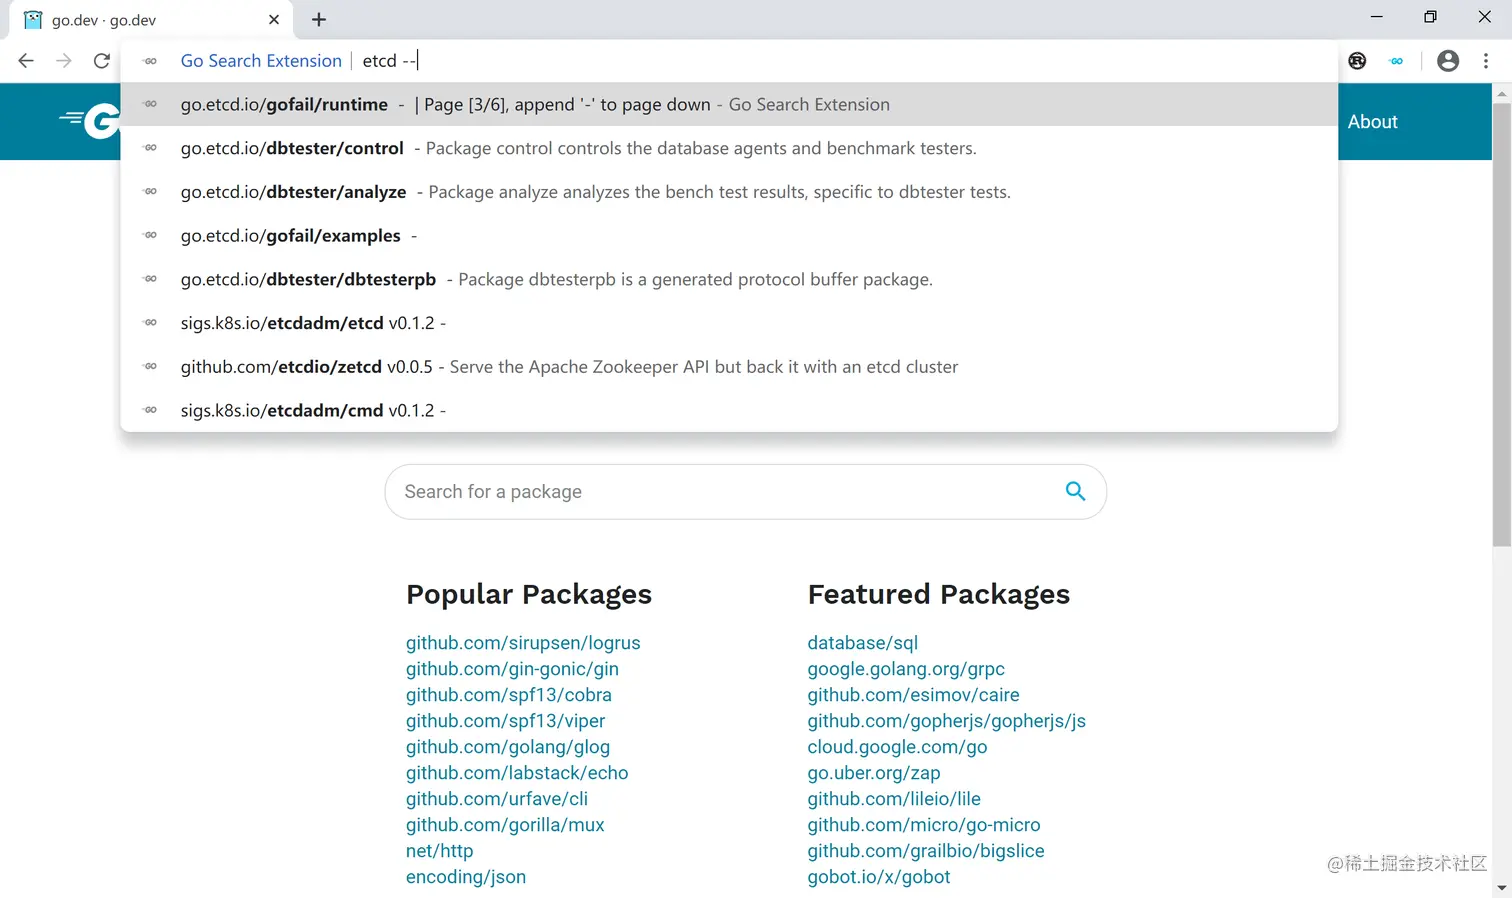Open gobot.io/x/gobot featured package
This screenshot has height=898, width=1512.
879,877
